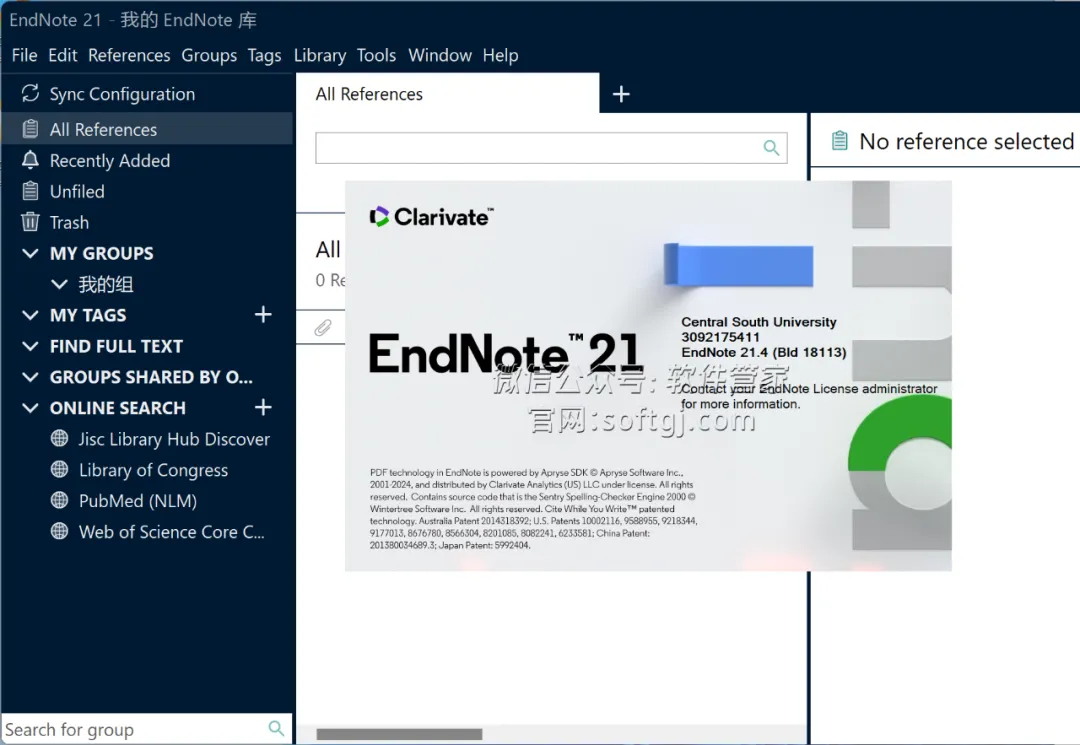Collapse the ONLINE SEARCH section

coord(29,408)
